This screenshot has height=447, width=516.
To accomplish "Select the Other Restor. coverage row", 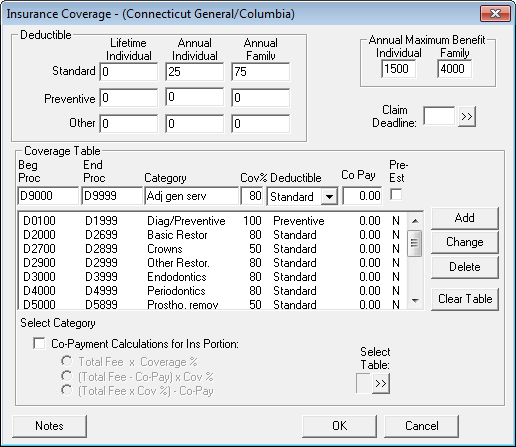I will click(x=213, y=263).
